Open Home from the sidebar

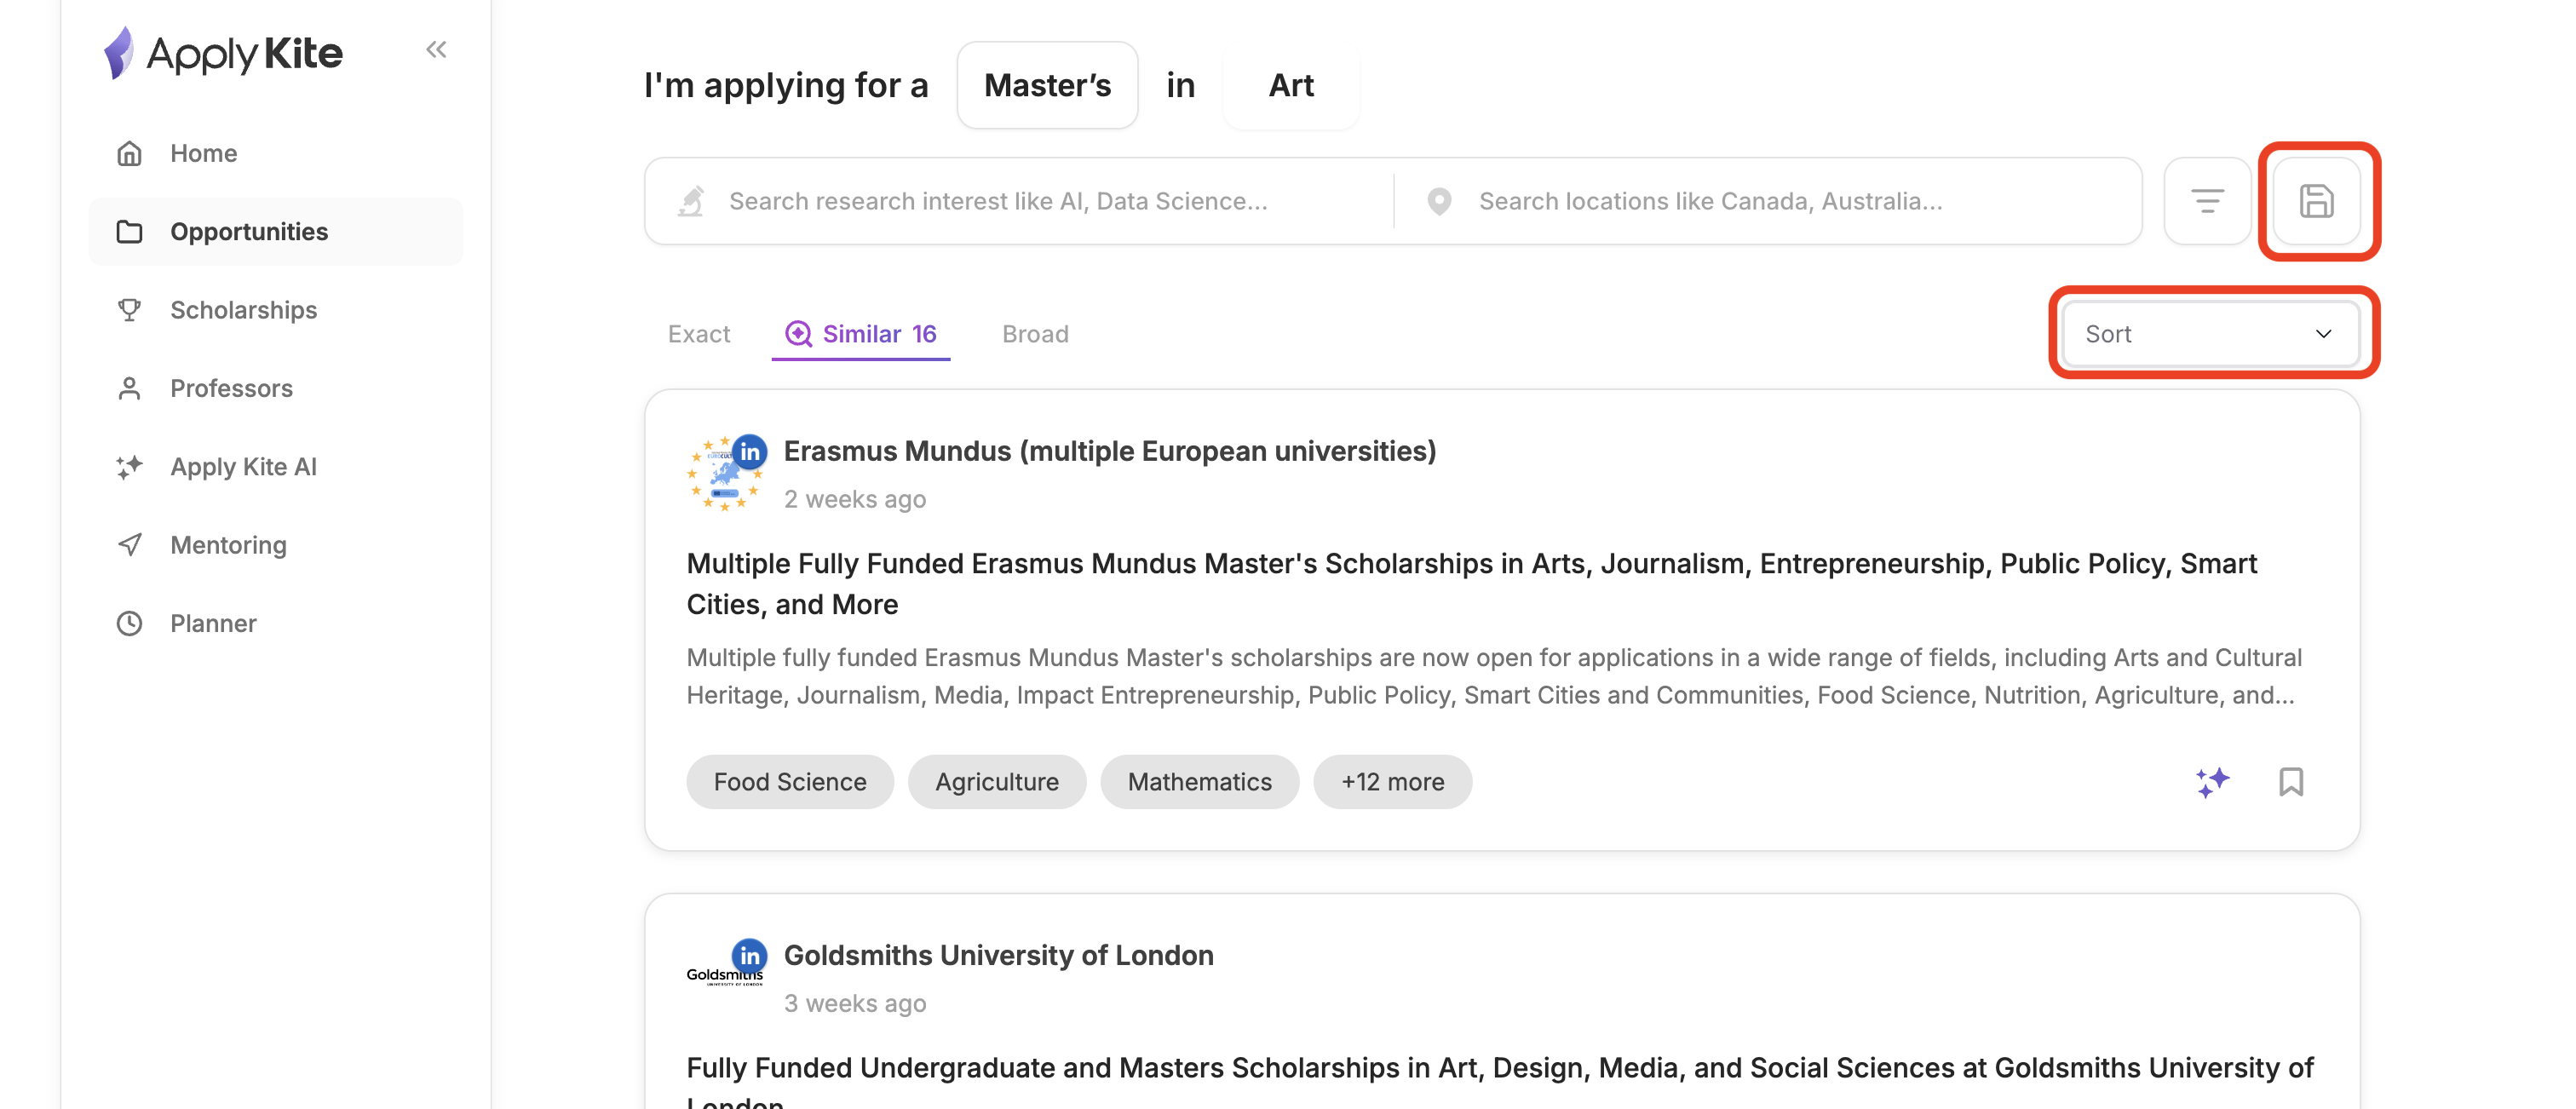(x=203, y=153)
